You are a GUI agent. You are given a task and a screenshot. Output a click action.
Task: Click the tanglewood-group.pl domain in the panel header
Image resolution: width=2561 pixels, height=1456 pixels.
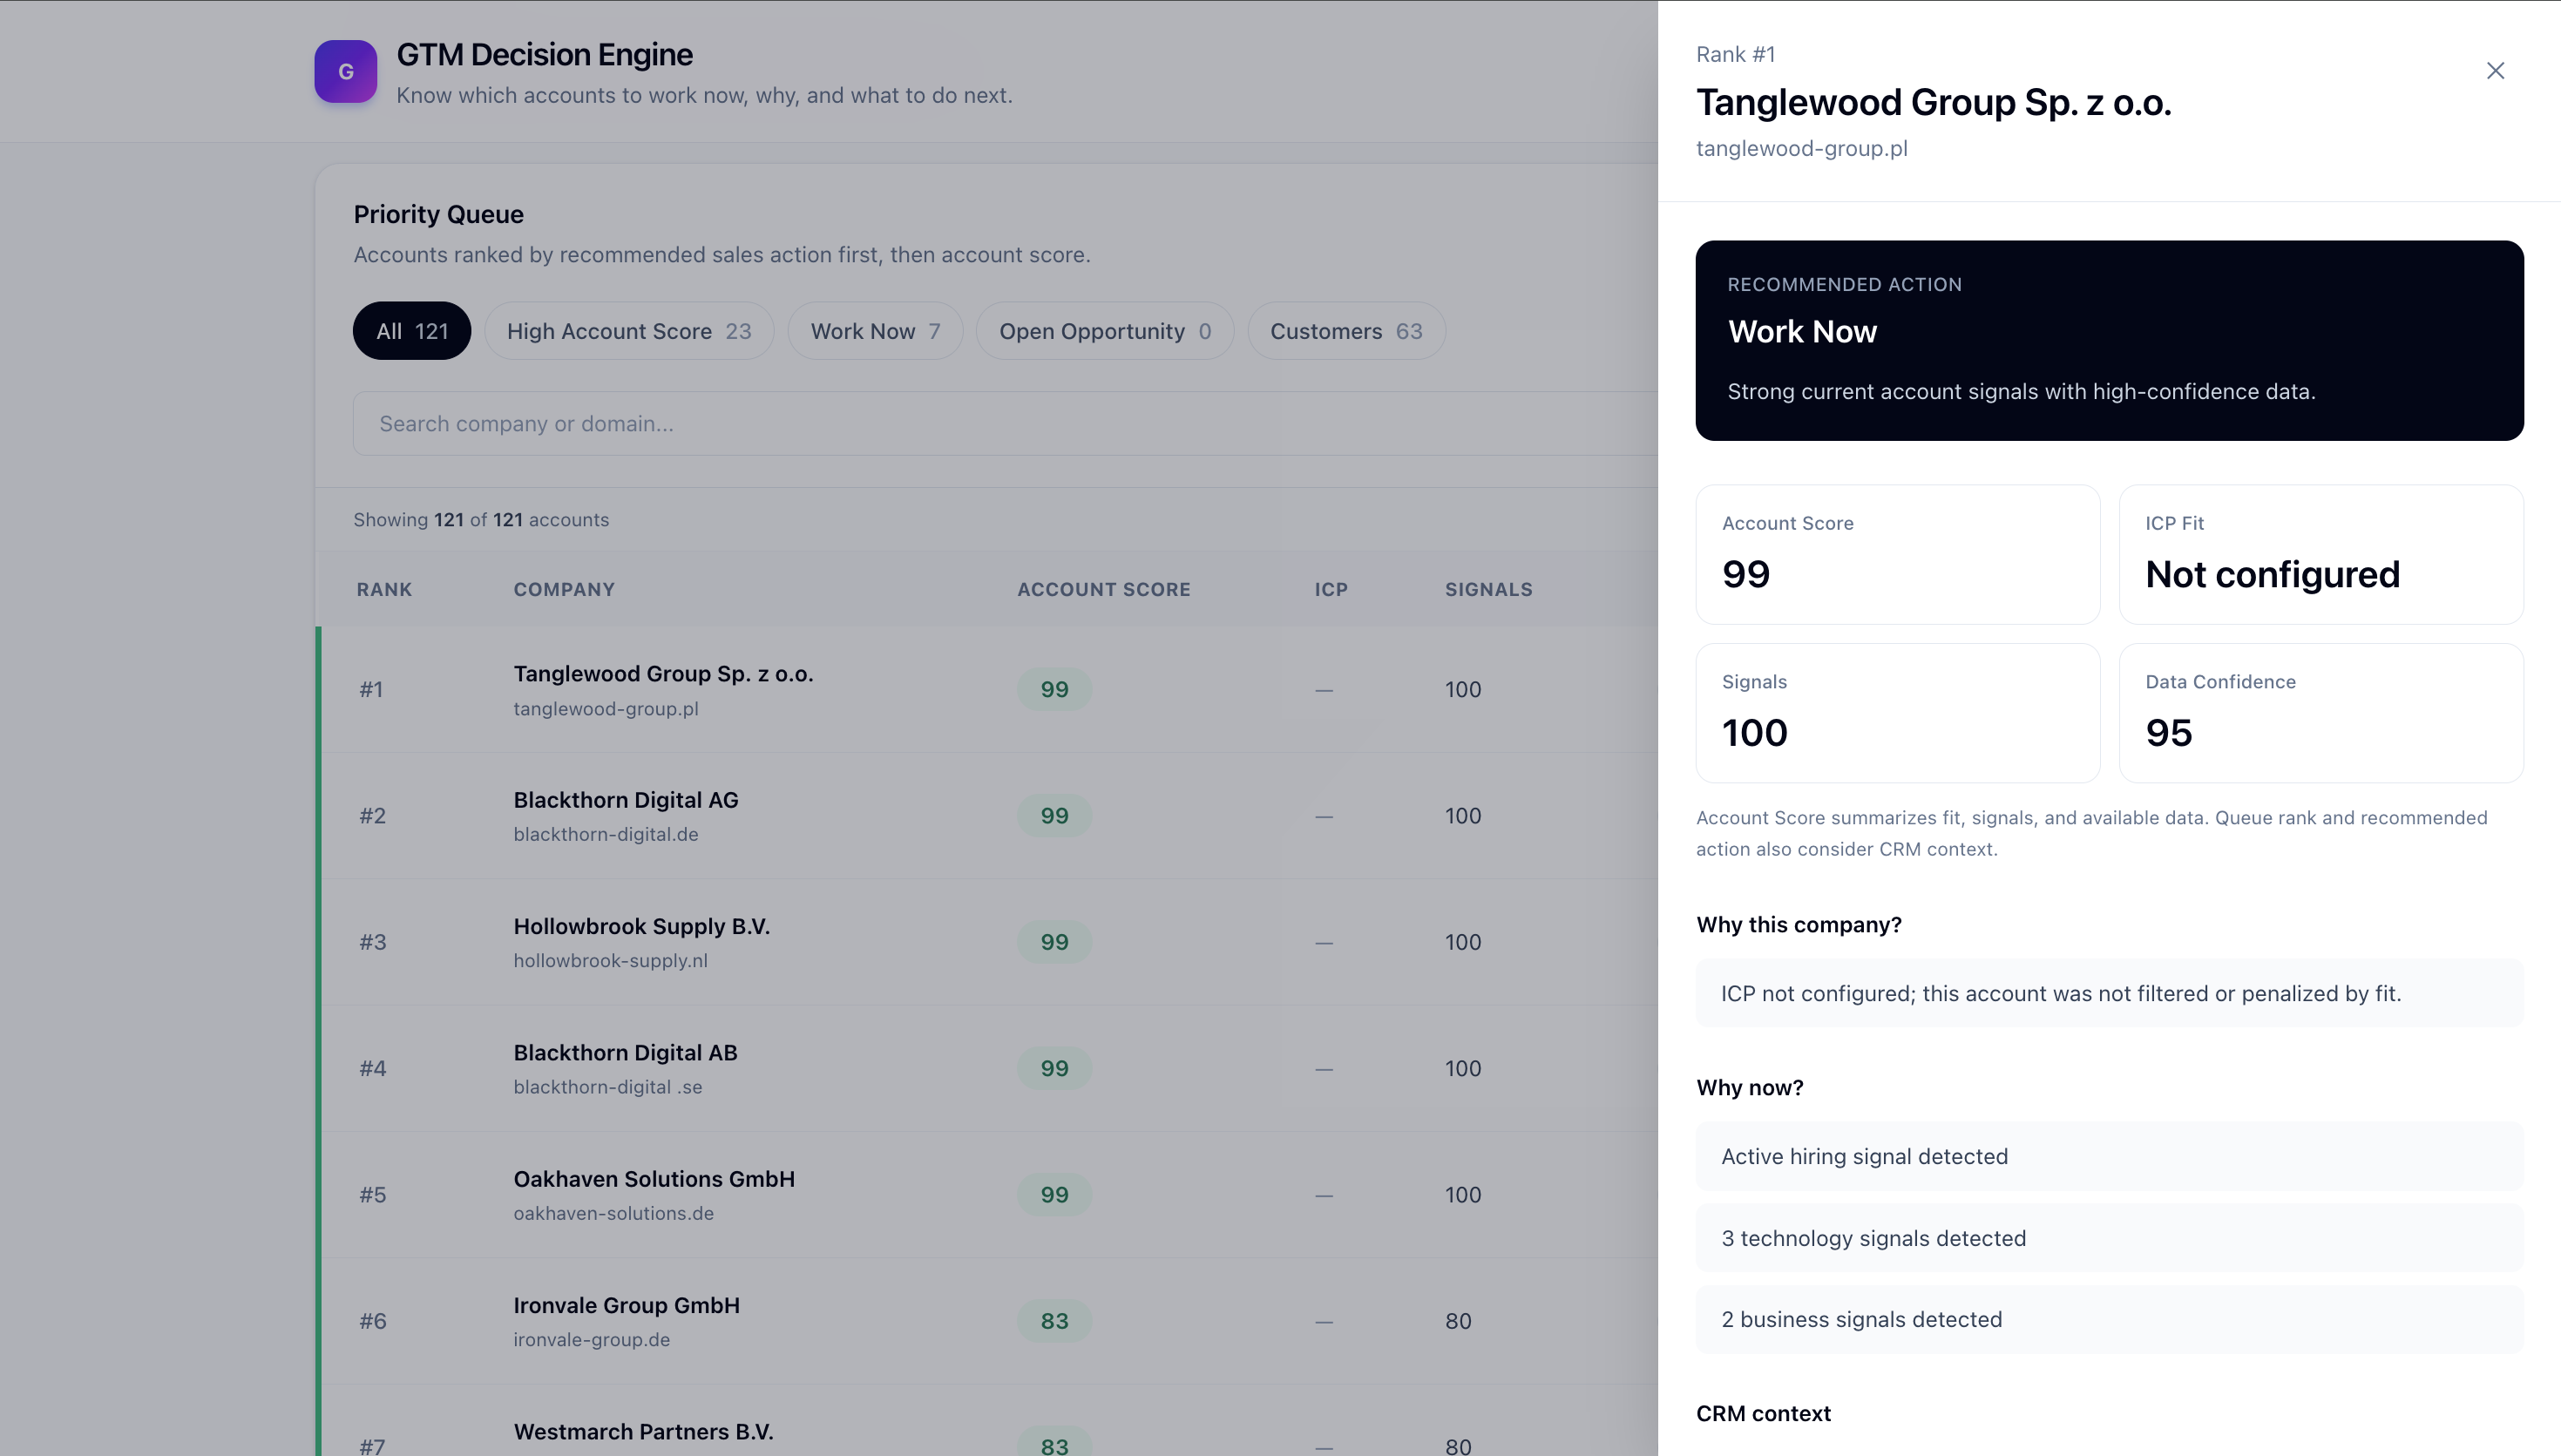point(1801,148)
